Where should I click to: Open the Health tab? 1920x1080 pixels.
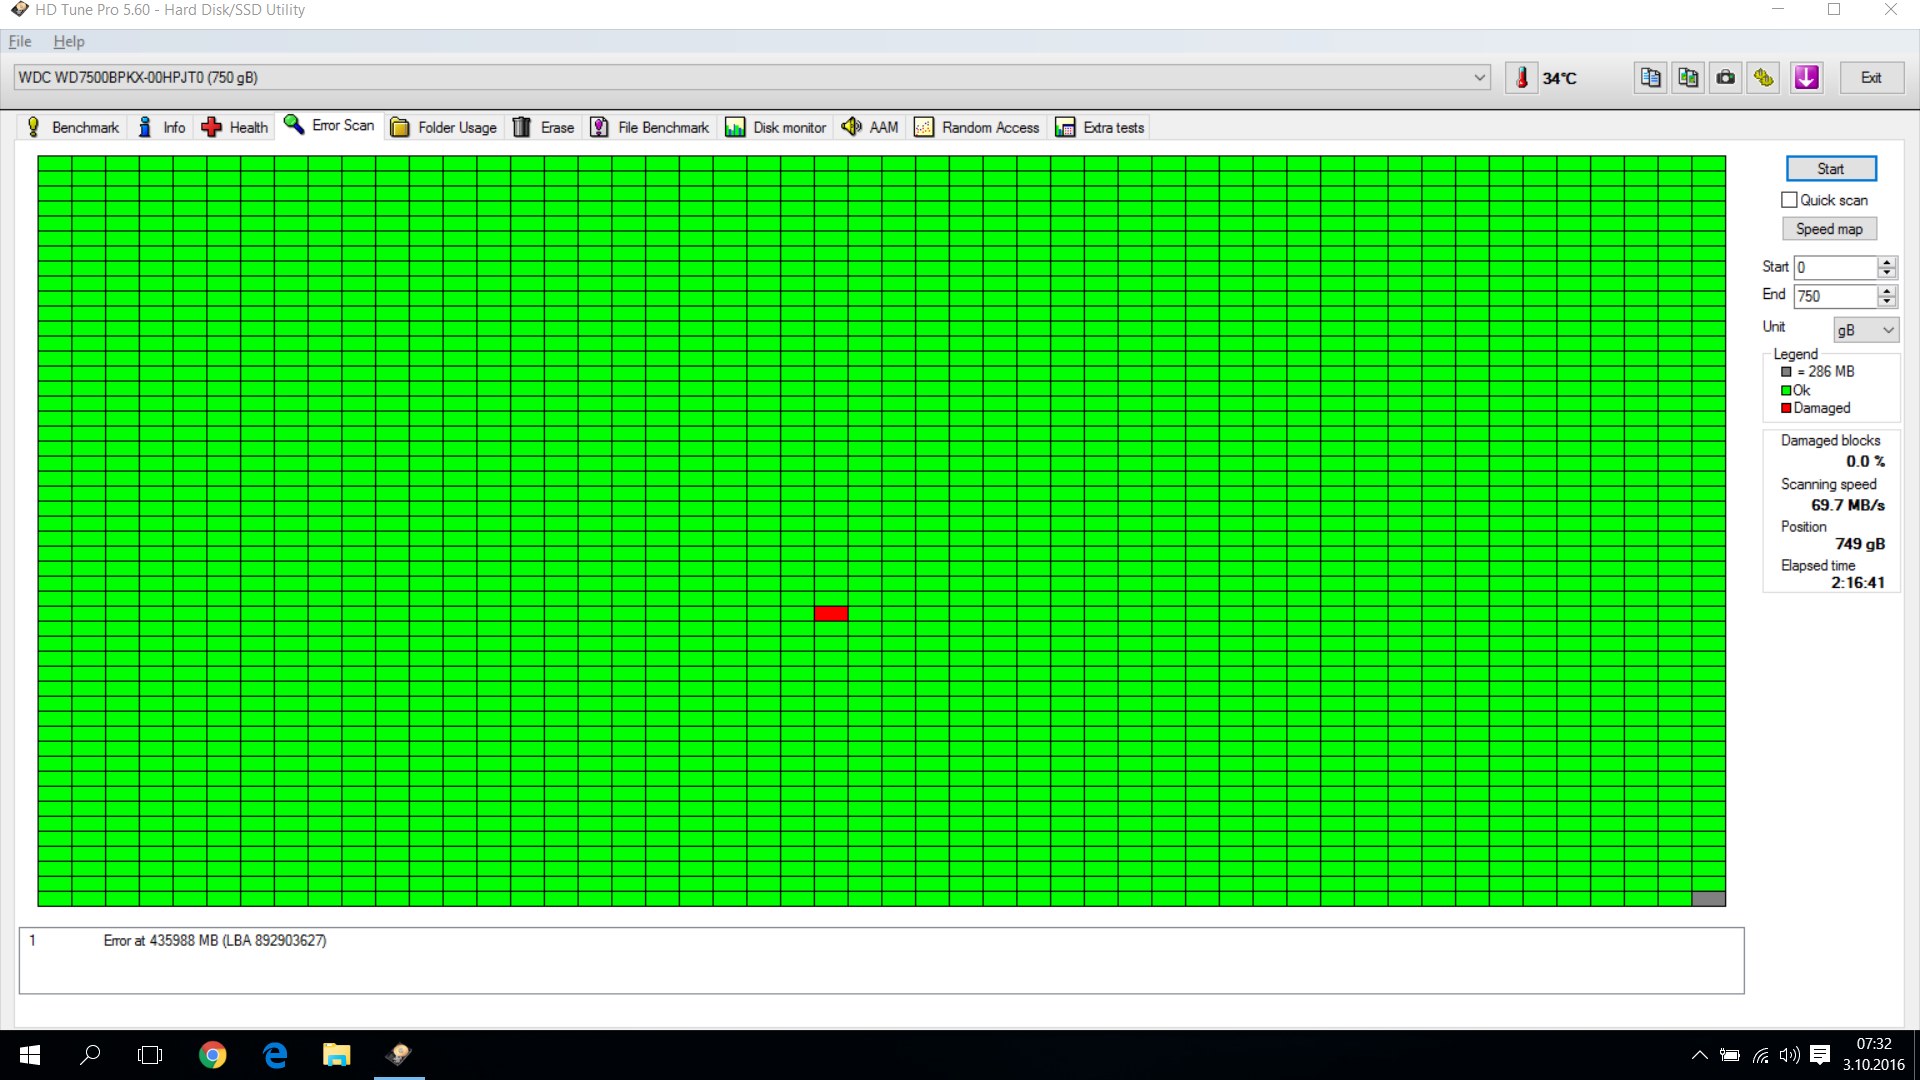[x=236, y=127]
